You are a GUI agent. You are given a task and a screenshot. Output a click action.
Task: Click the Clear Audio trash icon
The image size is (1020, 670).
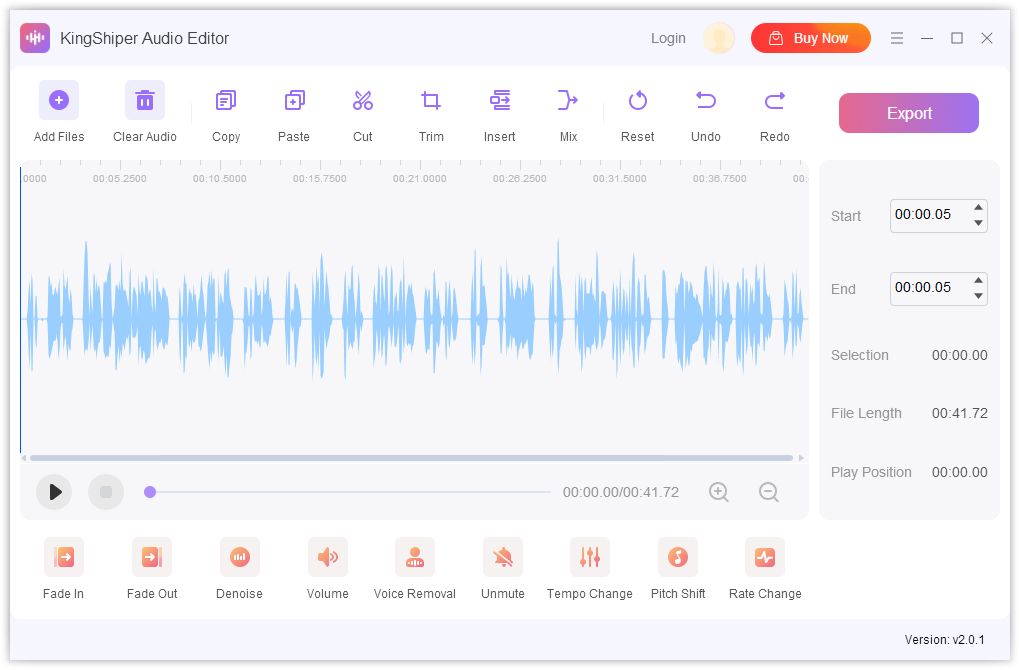(144, 100)
